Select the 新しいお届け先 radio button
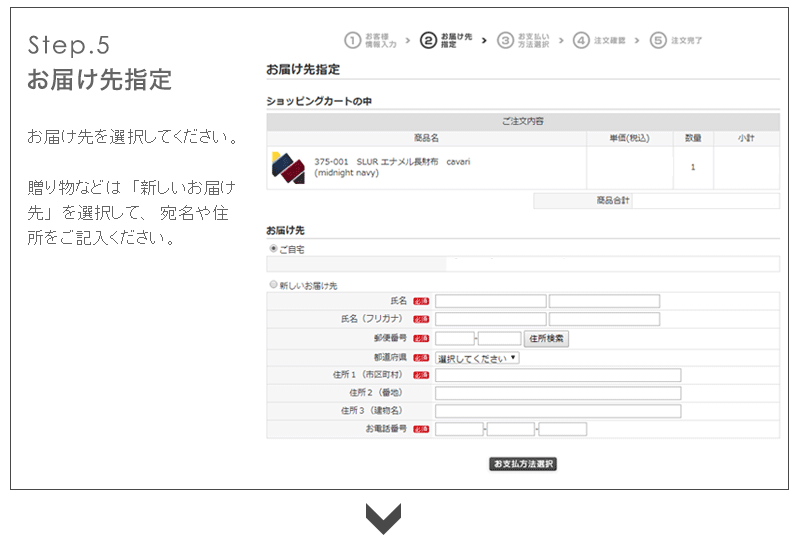 [x=273, y=285]
